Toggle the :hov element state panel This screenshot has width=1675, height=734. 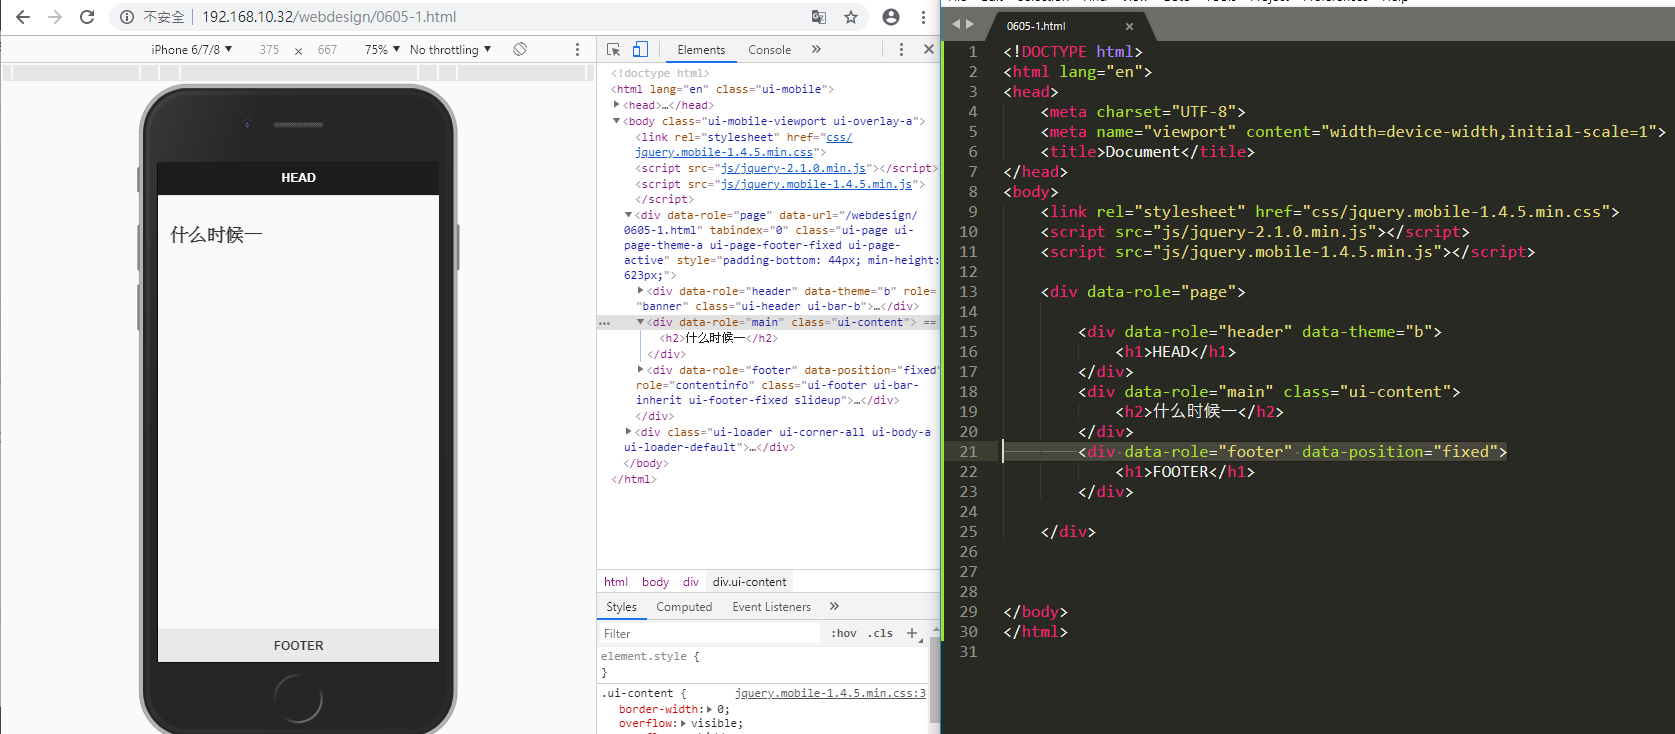pyautogui.click(x=844, y=633)
